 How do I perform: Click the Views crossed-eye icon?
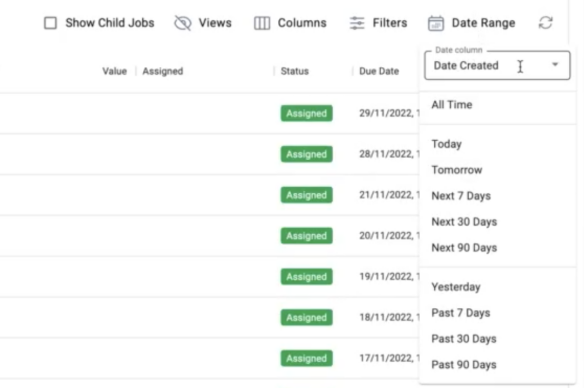click(x=182, y=23)
